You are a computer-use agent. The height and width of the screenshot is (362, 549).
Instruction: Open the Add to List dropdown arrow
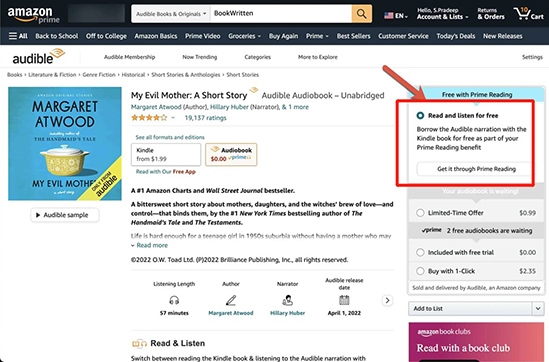538,308
